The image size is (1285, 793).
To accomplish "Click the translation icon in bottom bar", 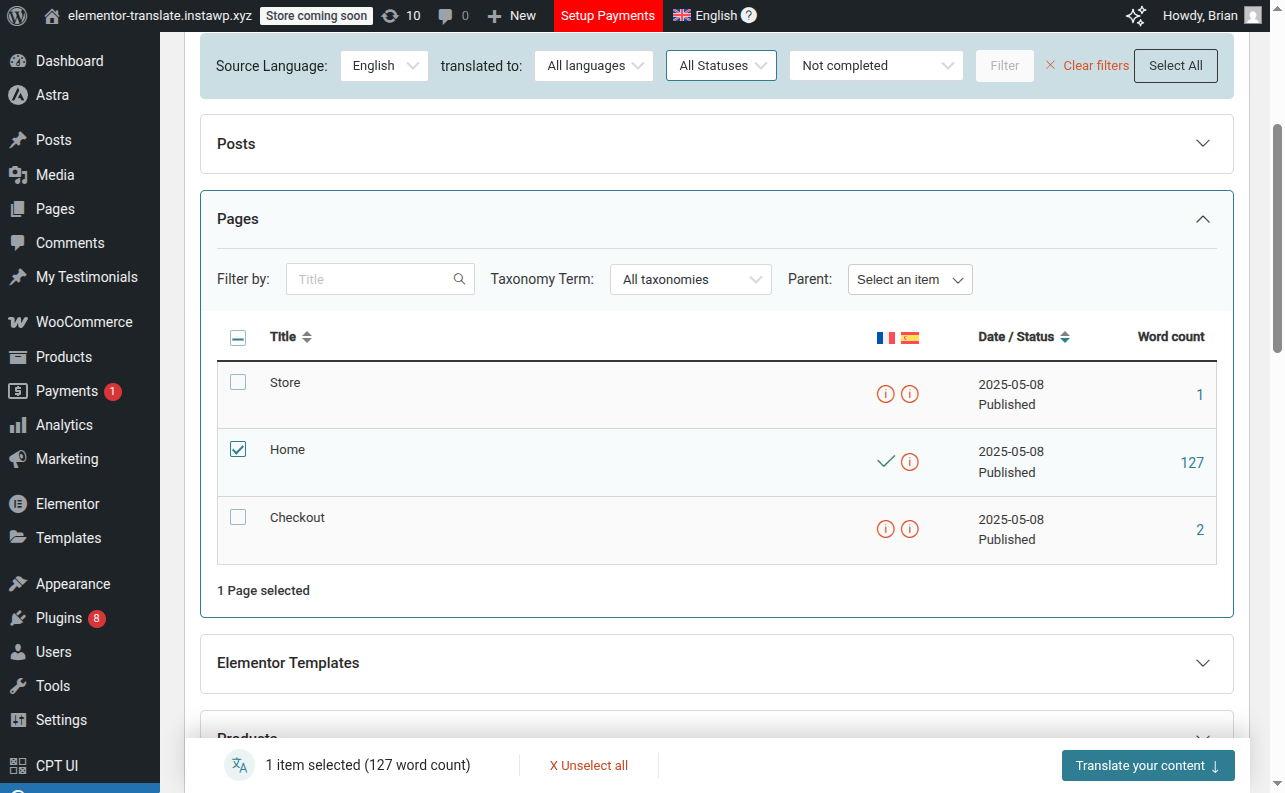I will pyautogui.click(x=239, y=765).
